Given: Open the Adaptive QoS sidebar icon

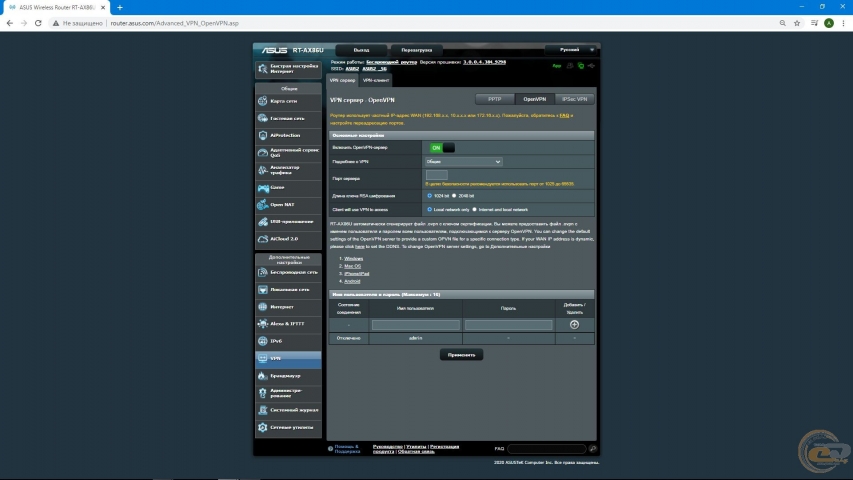Looking at the screenshot, I should click(263, 152).
